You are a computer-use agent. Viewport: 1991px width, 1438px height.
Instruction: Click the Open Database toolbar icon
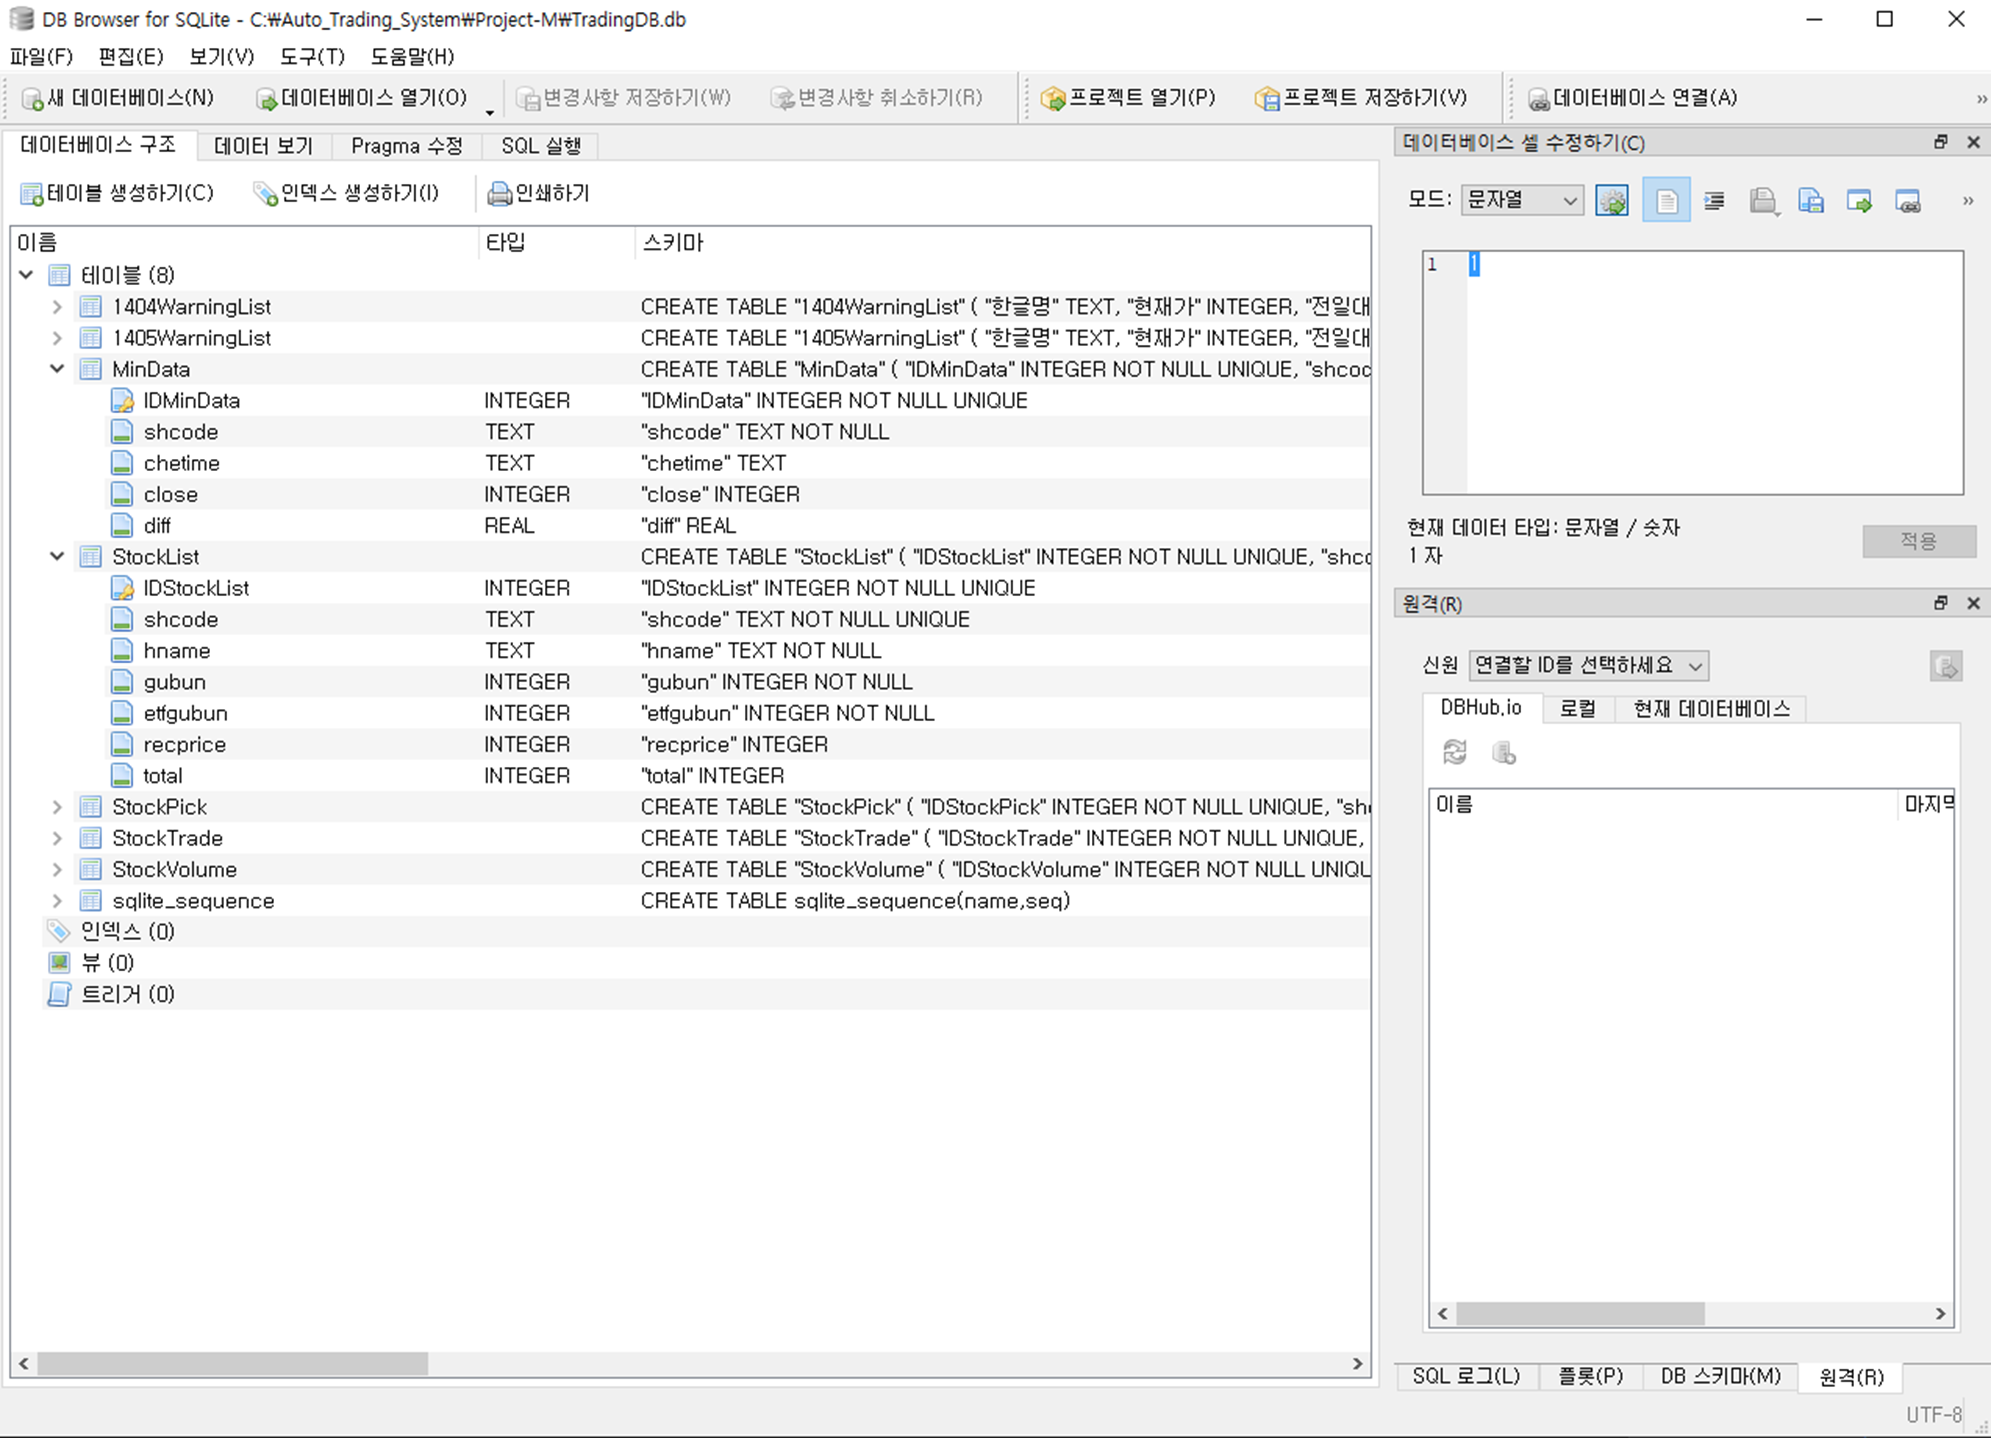266,99
